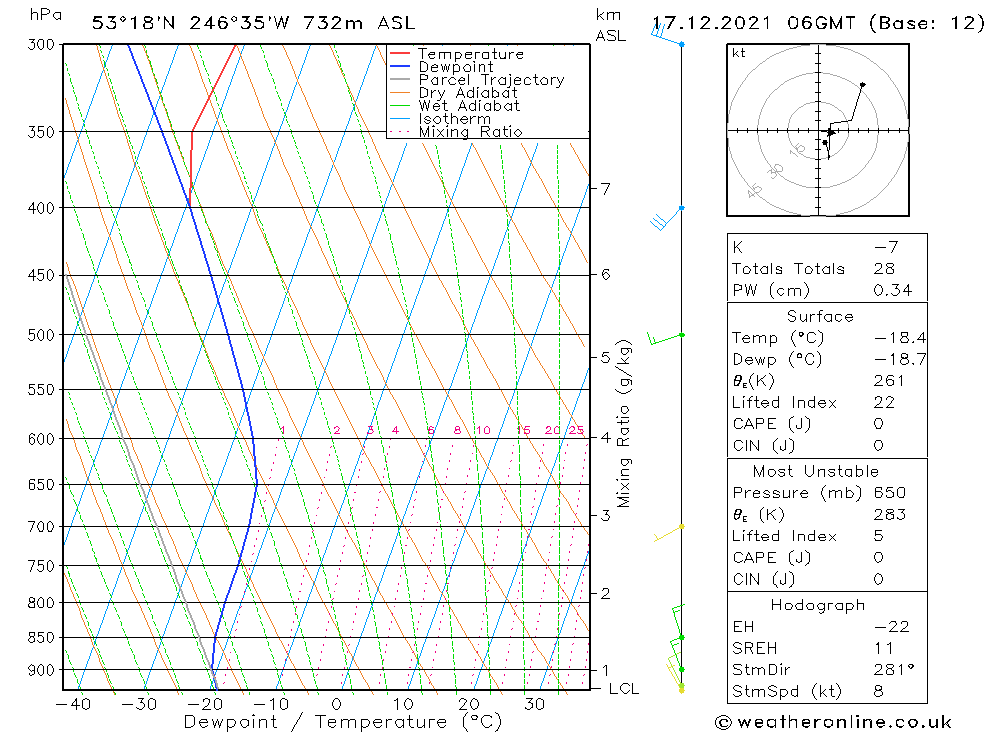Click the 732m ASL elevation text
Viewport: 1000px width, 733px height.
(x=359, y=24)
